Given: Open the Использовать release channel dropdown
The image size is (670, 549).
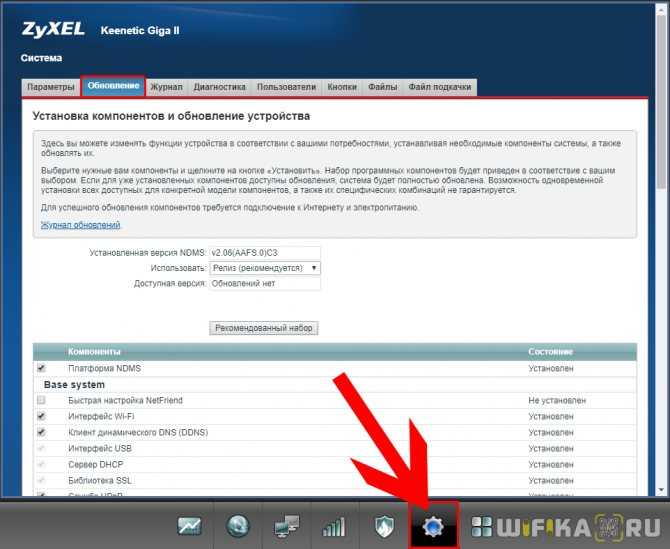Looking at the screenshot, I should (x=265, y=268).
